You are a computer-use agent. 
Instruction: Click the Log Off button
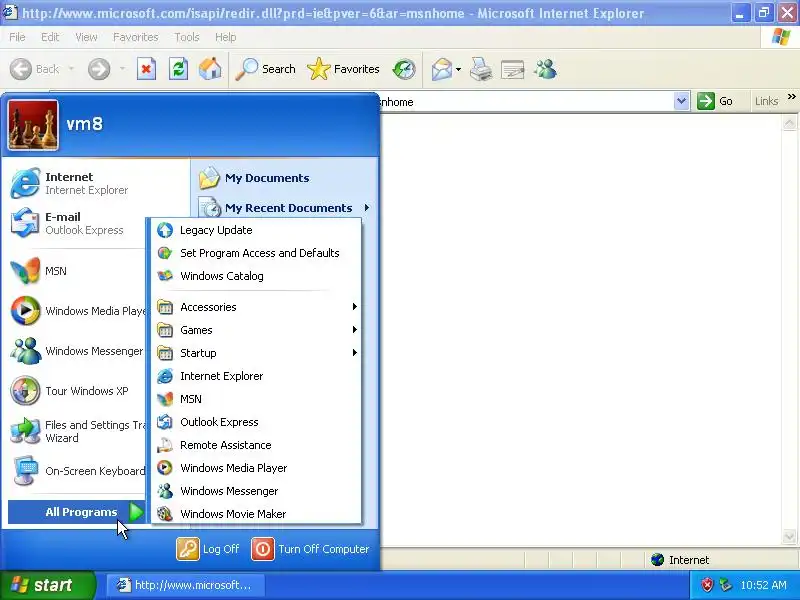coord(208,549)
